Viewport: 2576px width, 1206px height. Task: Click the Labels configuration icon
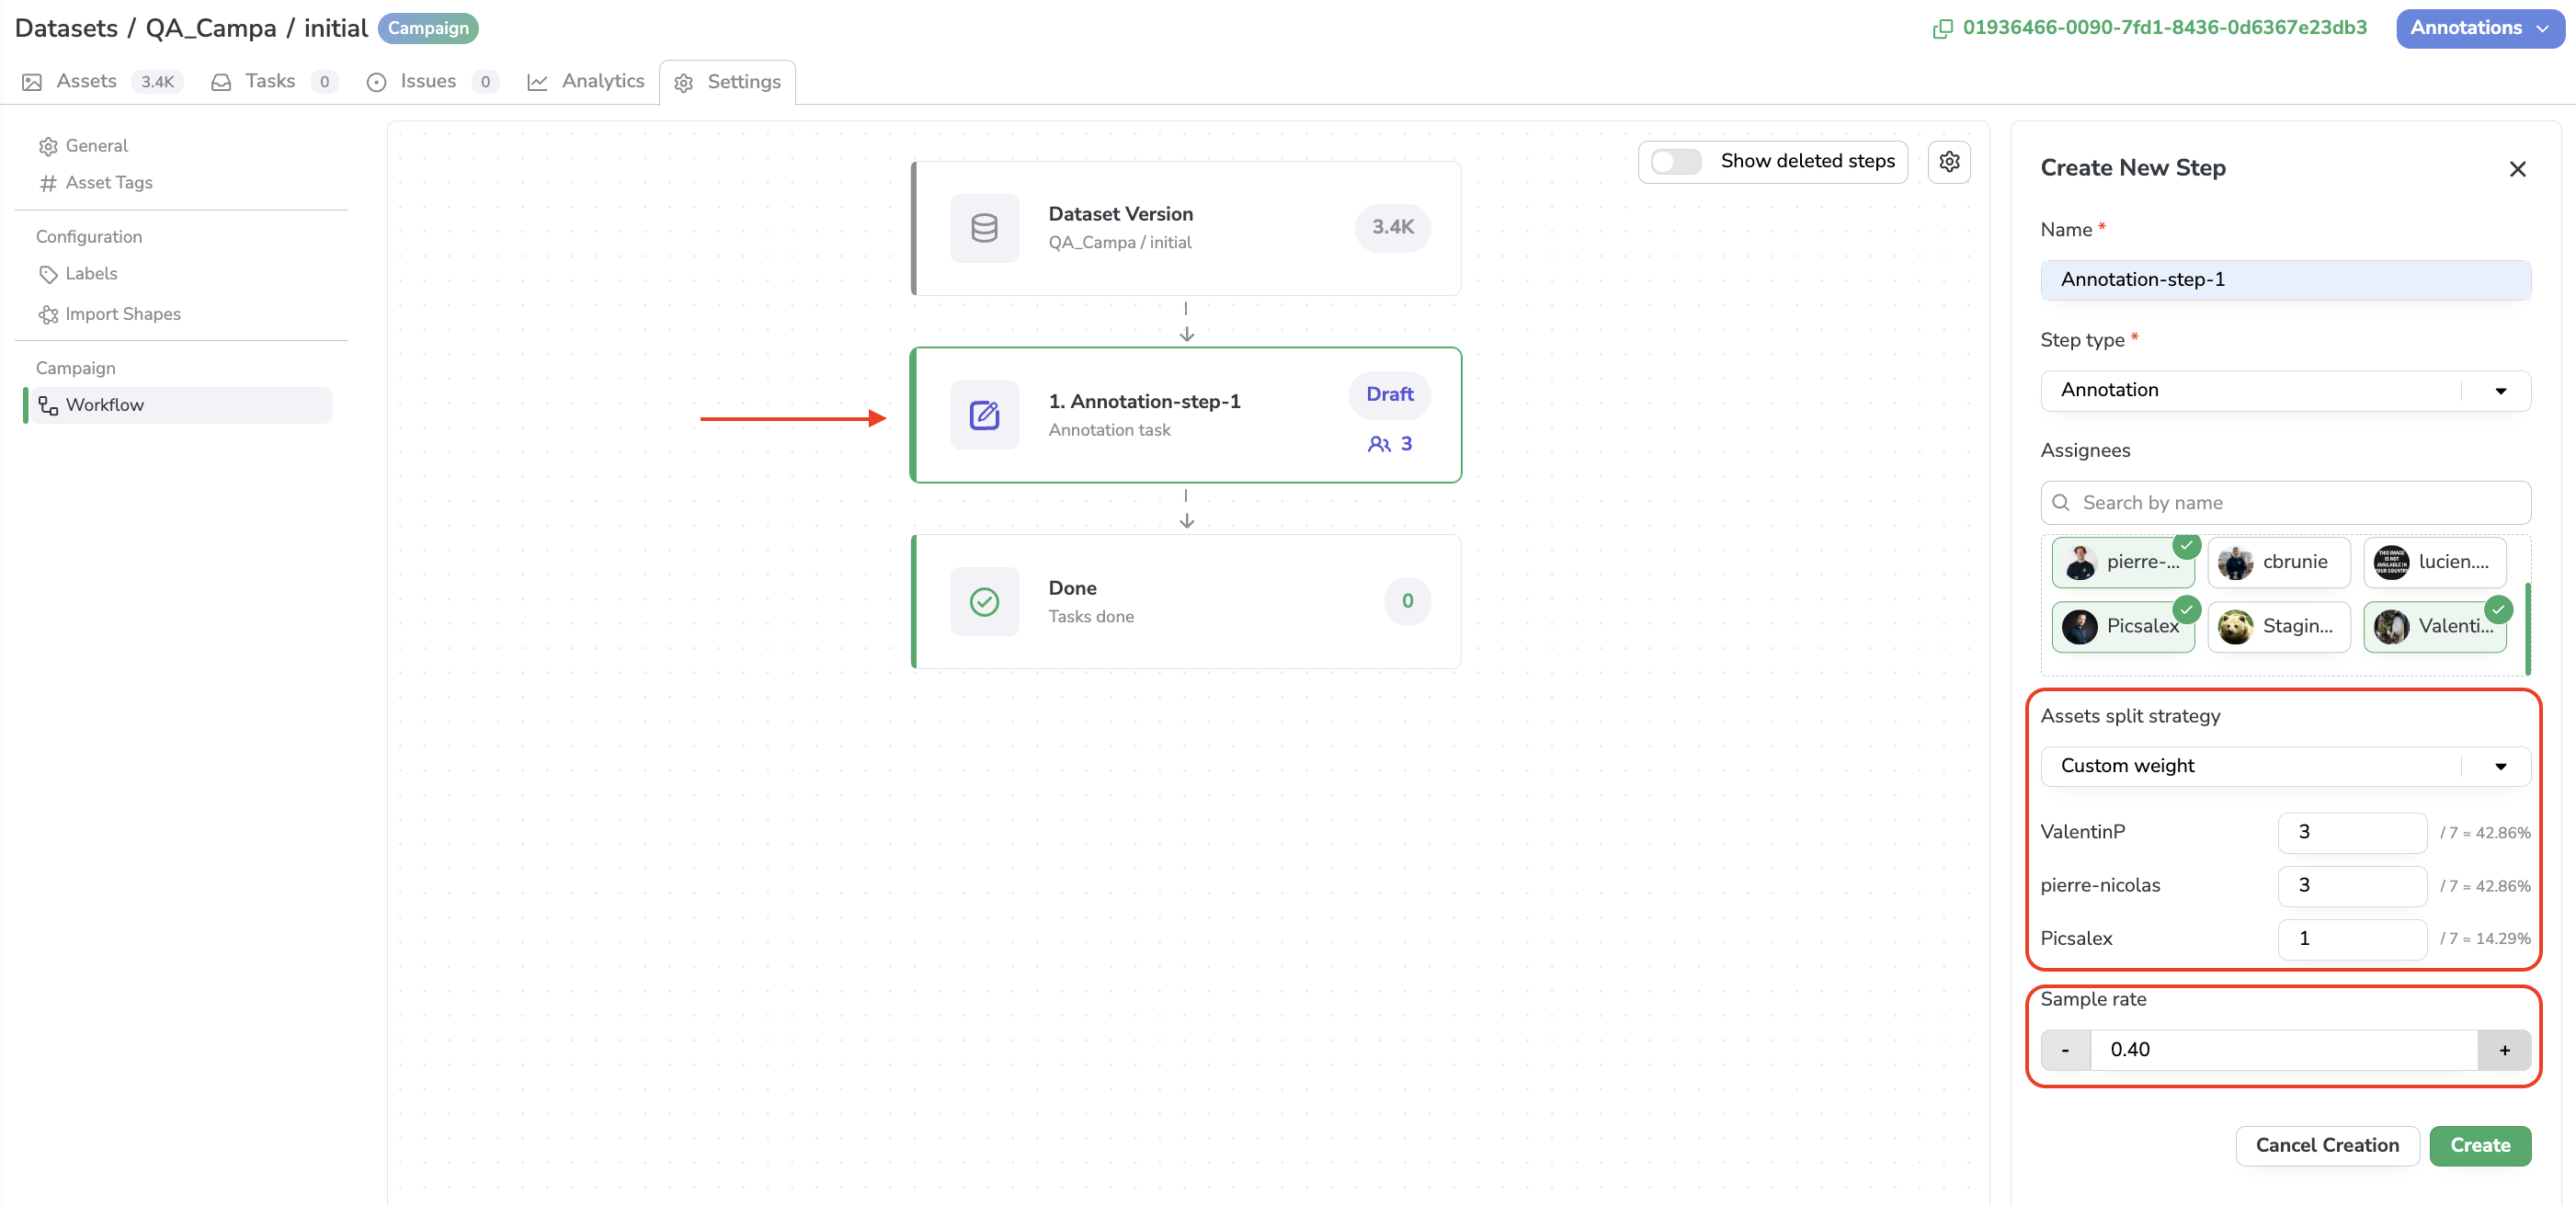click(x=46, y=275)
